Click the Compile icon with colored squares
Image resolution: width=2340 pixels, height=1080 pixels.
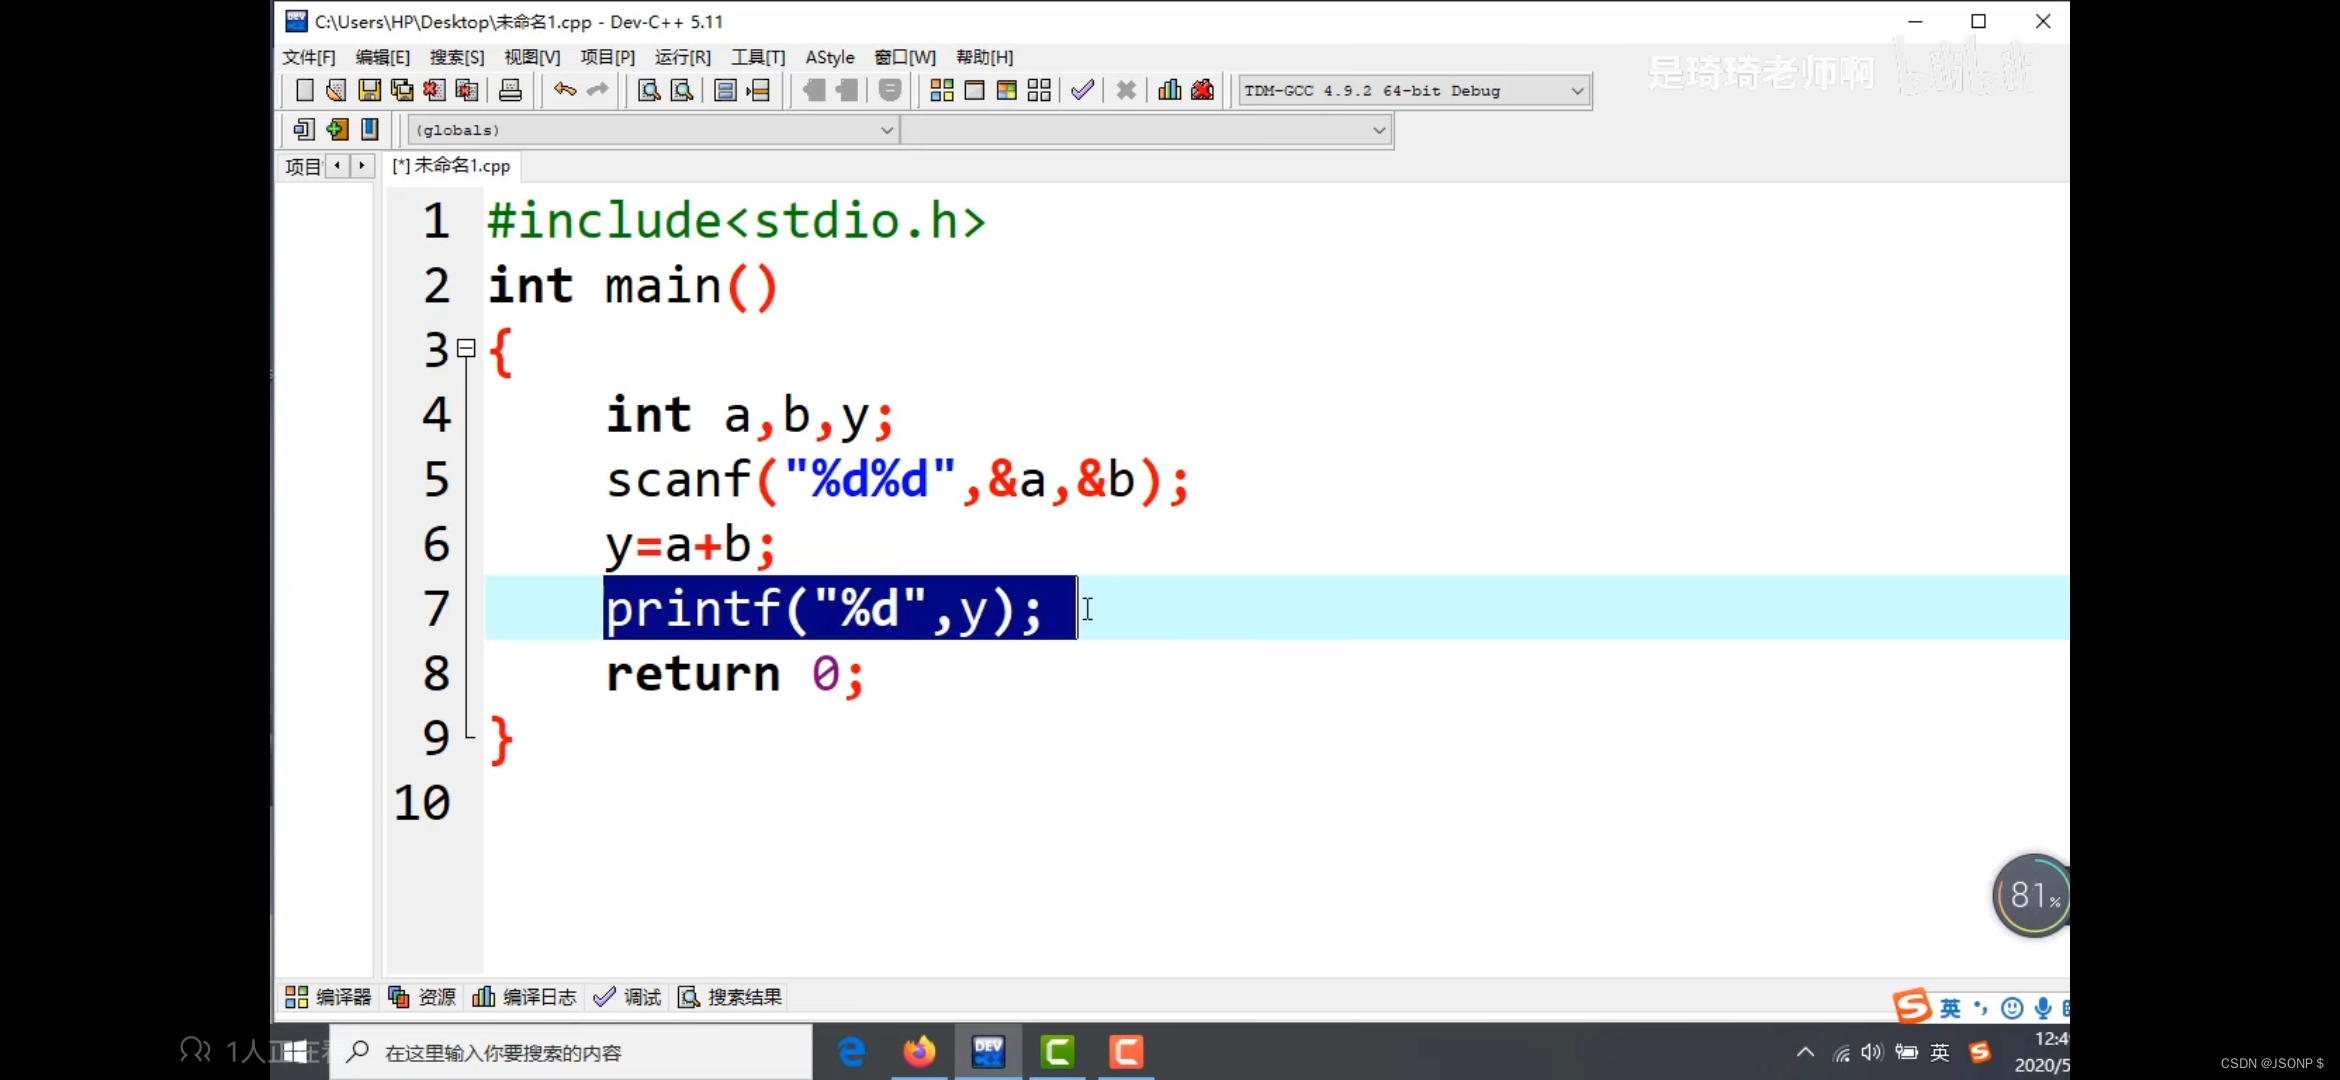pyautogui.click(x=941, y=91)
